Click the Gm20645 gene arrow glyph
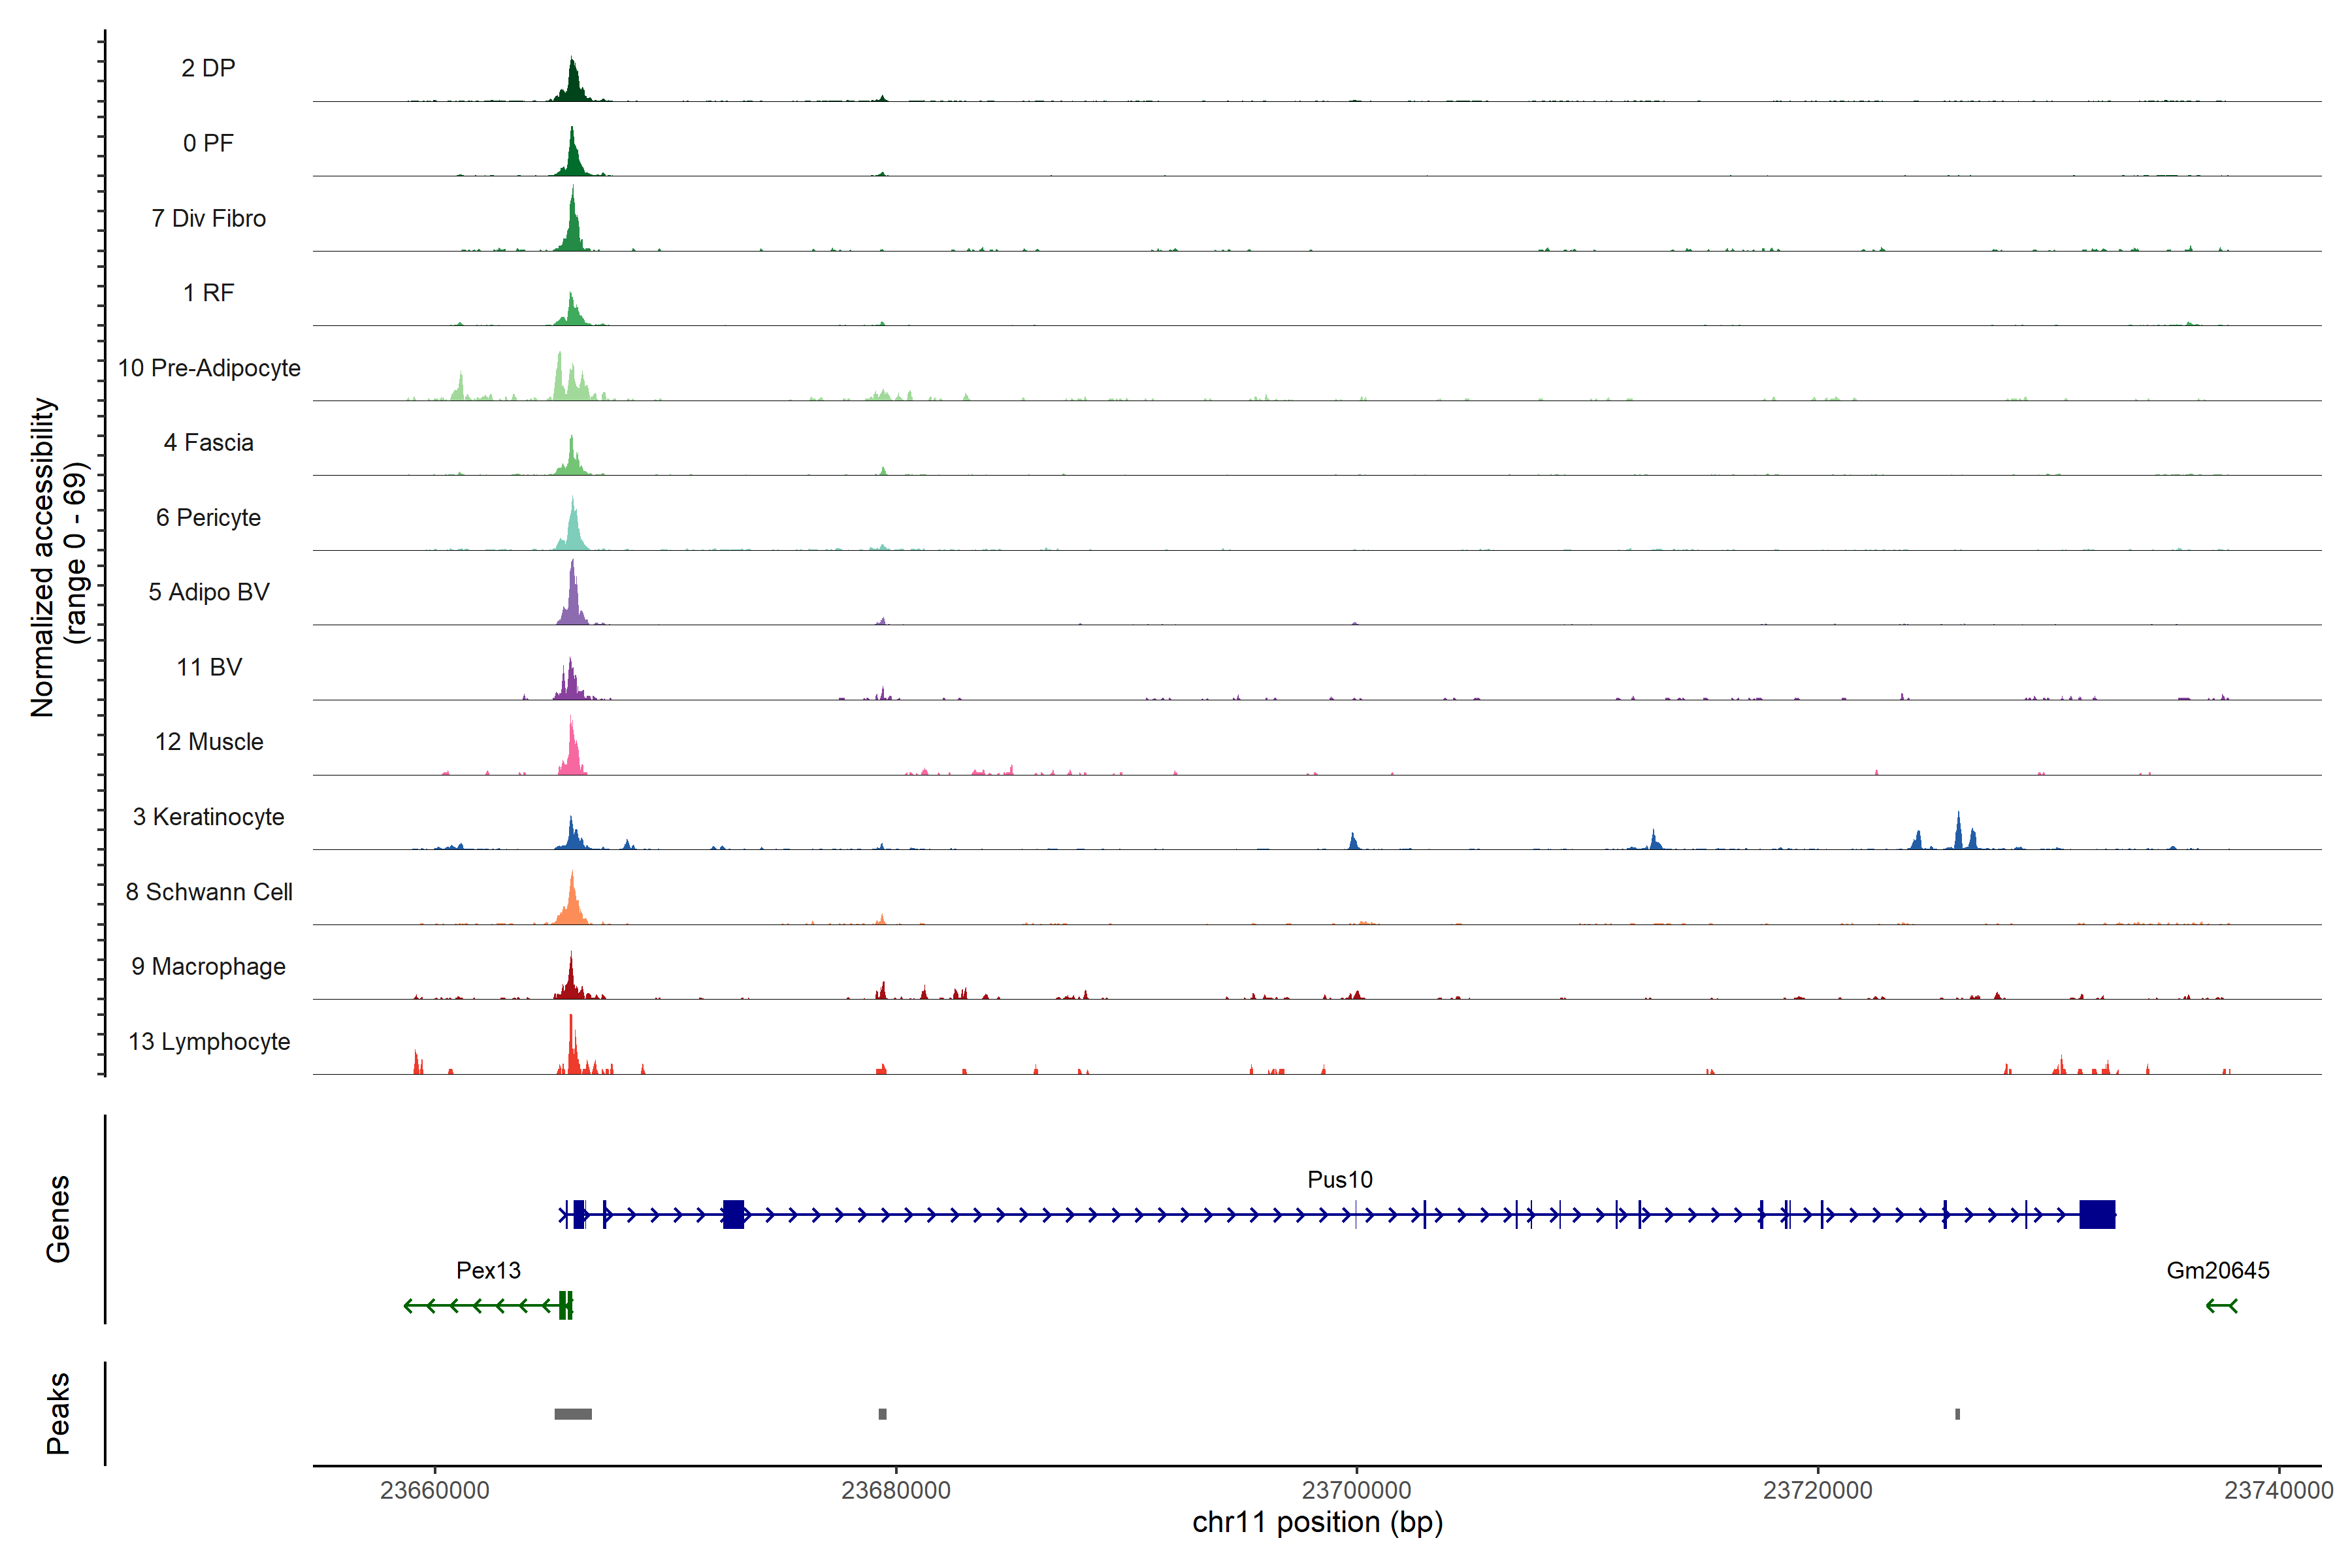Screen dimensions: 2352x1568 pos(2221,1305)
